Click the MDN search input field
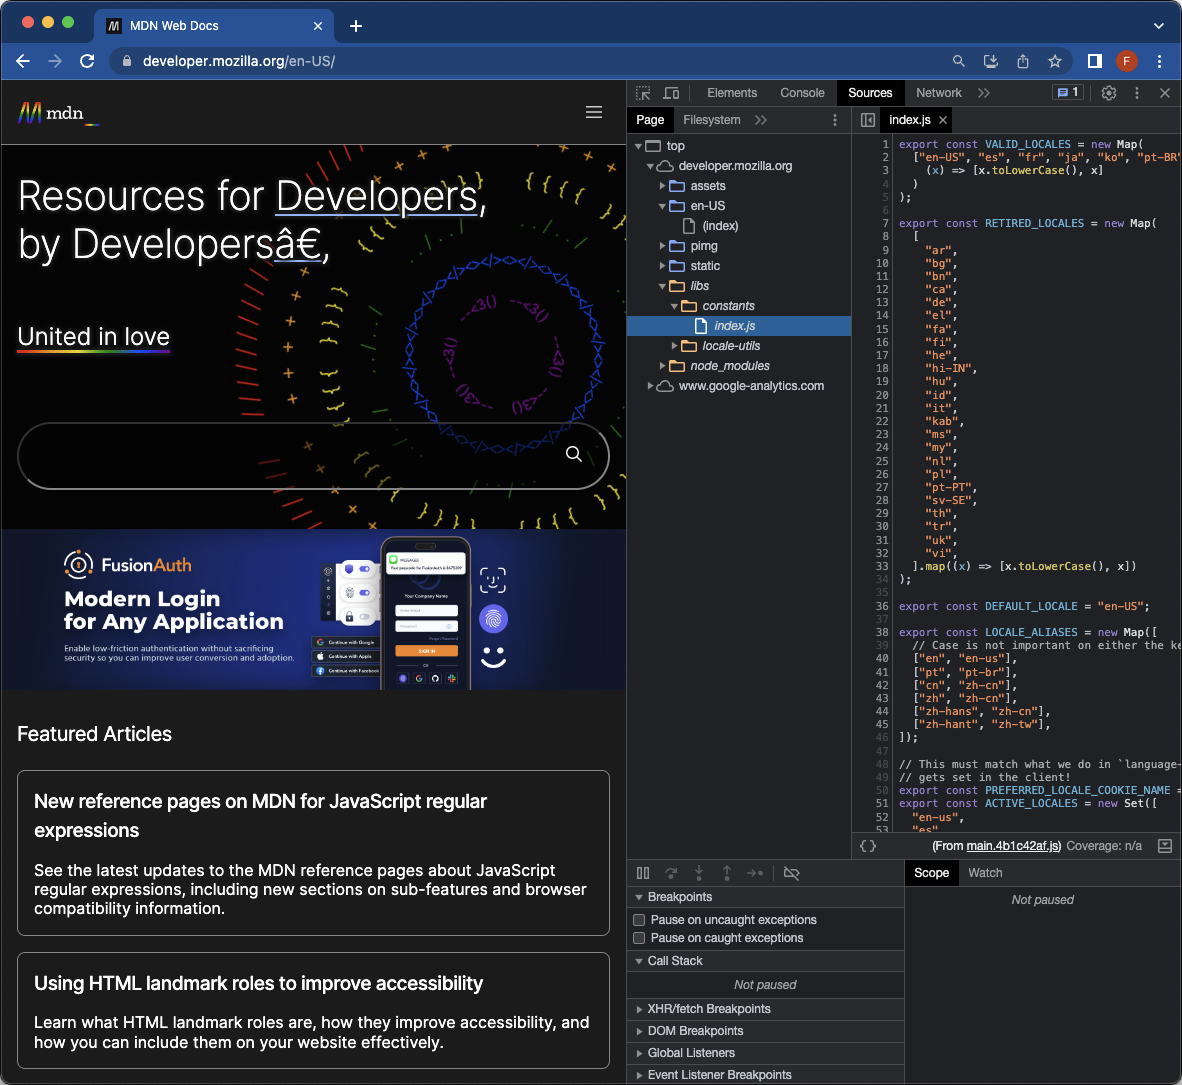1182x1085 pixels. point(290,455)
